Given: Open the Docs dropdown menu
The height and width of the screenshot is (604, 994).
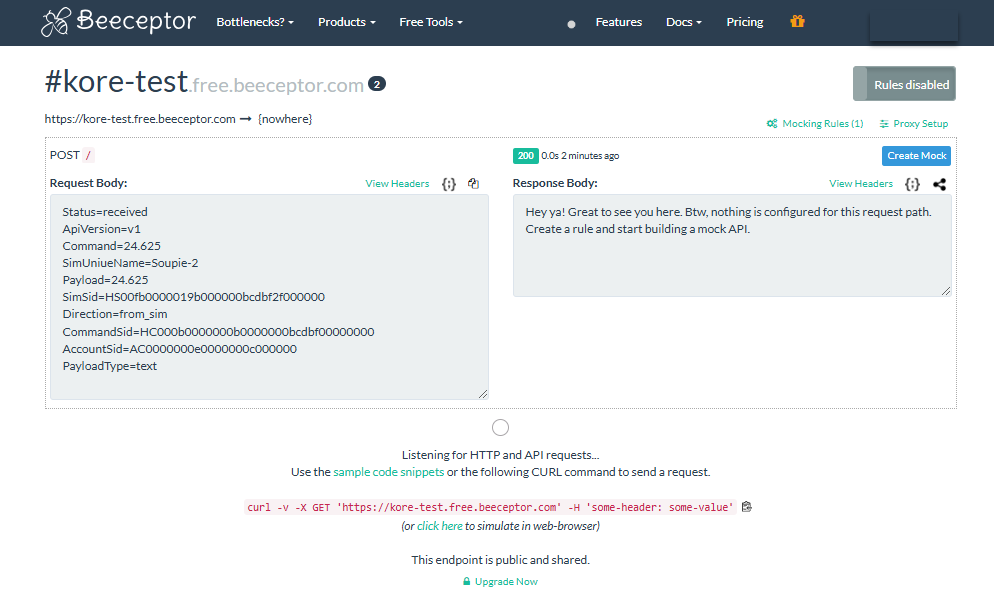Looking at the screenshot, I should pyautogui.click(x=684, y=22).
